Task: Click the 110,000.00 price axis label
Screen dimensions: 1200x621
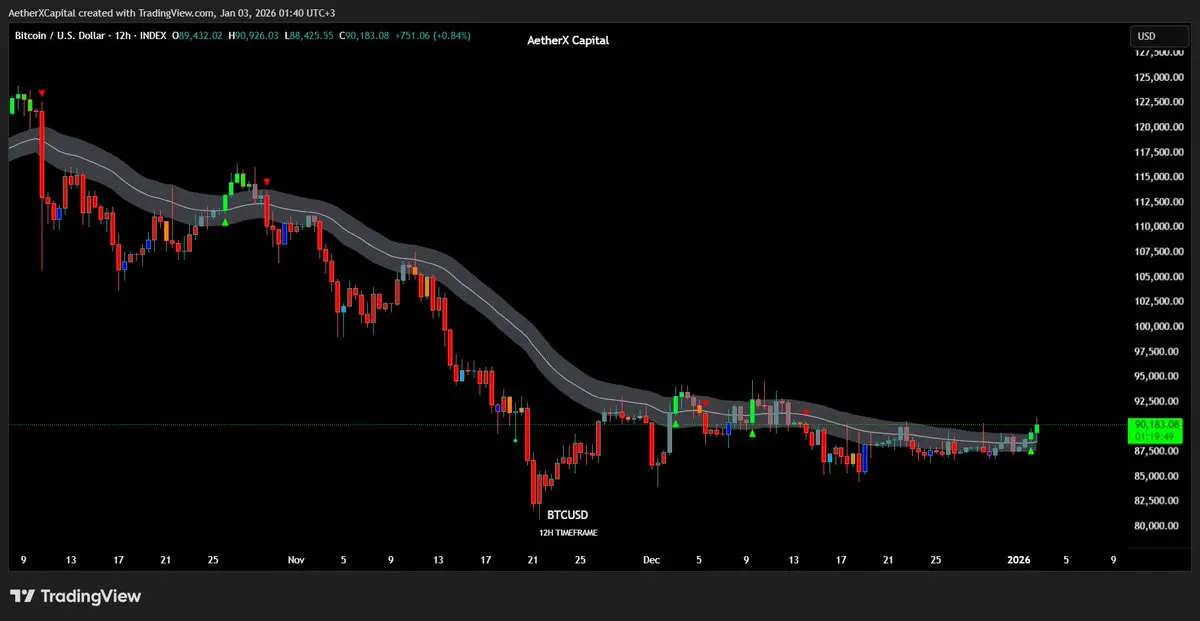Action: [x=1158, y=227]
